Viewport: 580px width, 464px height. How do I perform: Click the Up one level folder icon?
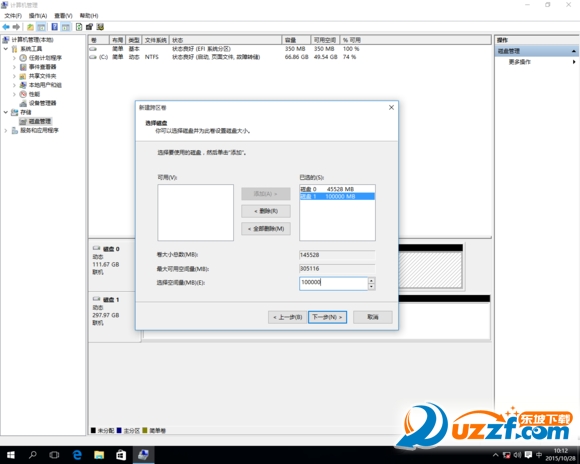pos(30,27)
